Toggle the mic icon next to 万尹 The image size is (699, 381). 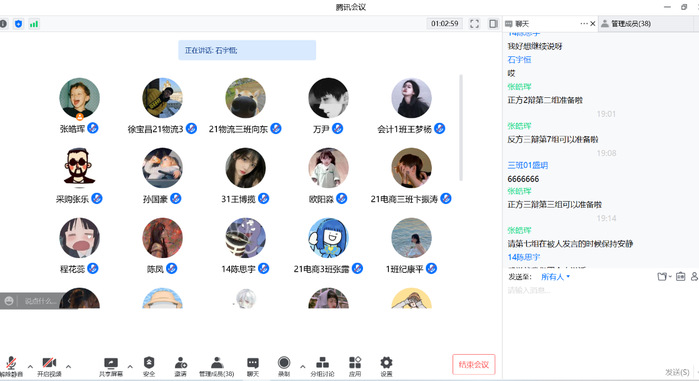(x=337, y=128)
